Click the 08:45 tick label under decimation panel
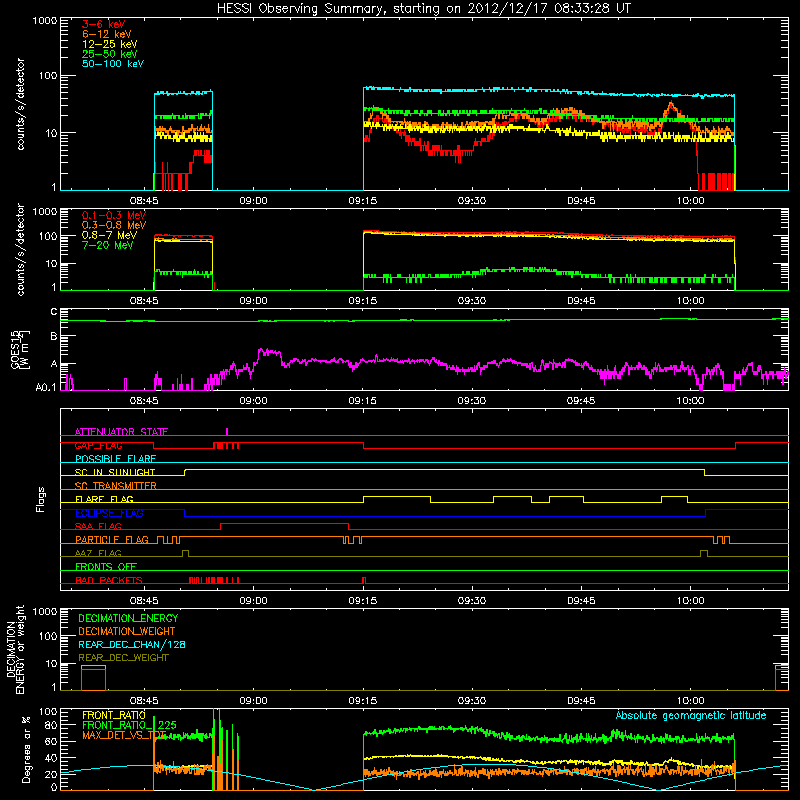This screenshot has width=800, height=800. coord(144,701)
